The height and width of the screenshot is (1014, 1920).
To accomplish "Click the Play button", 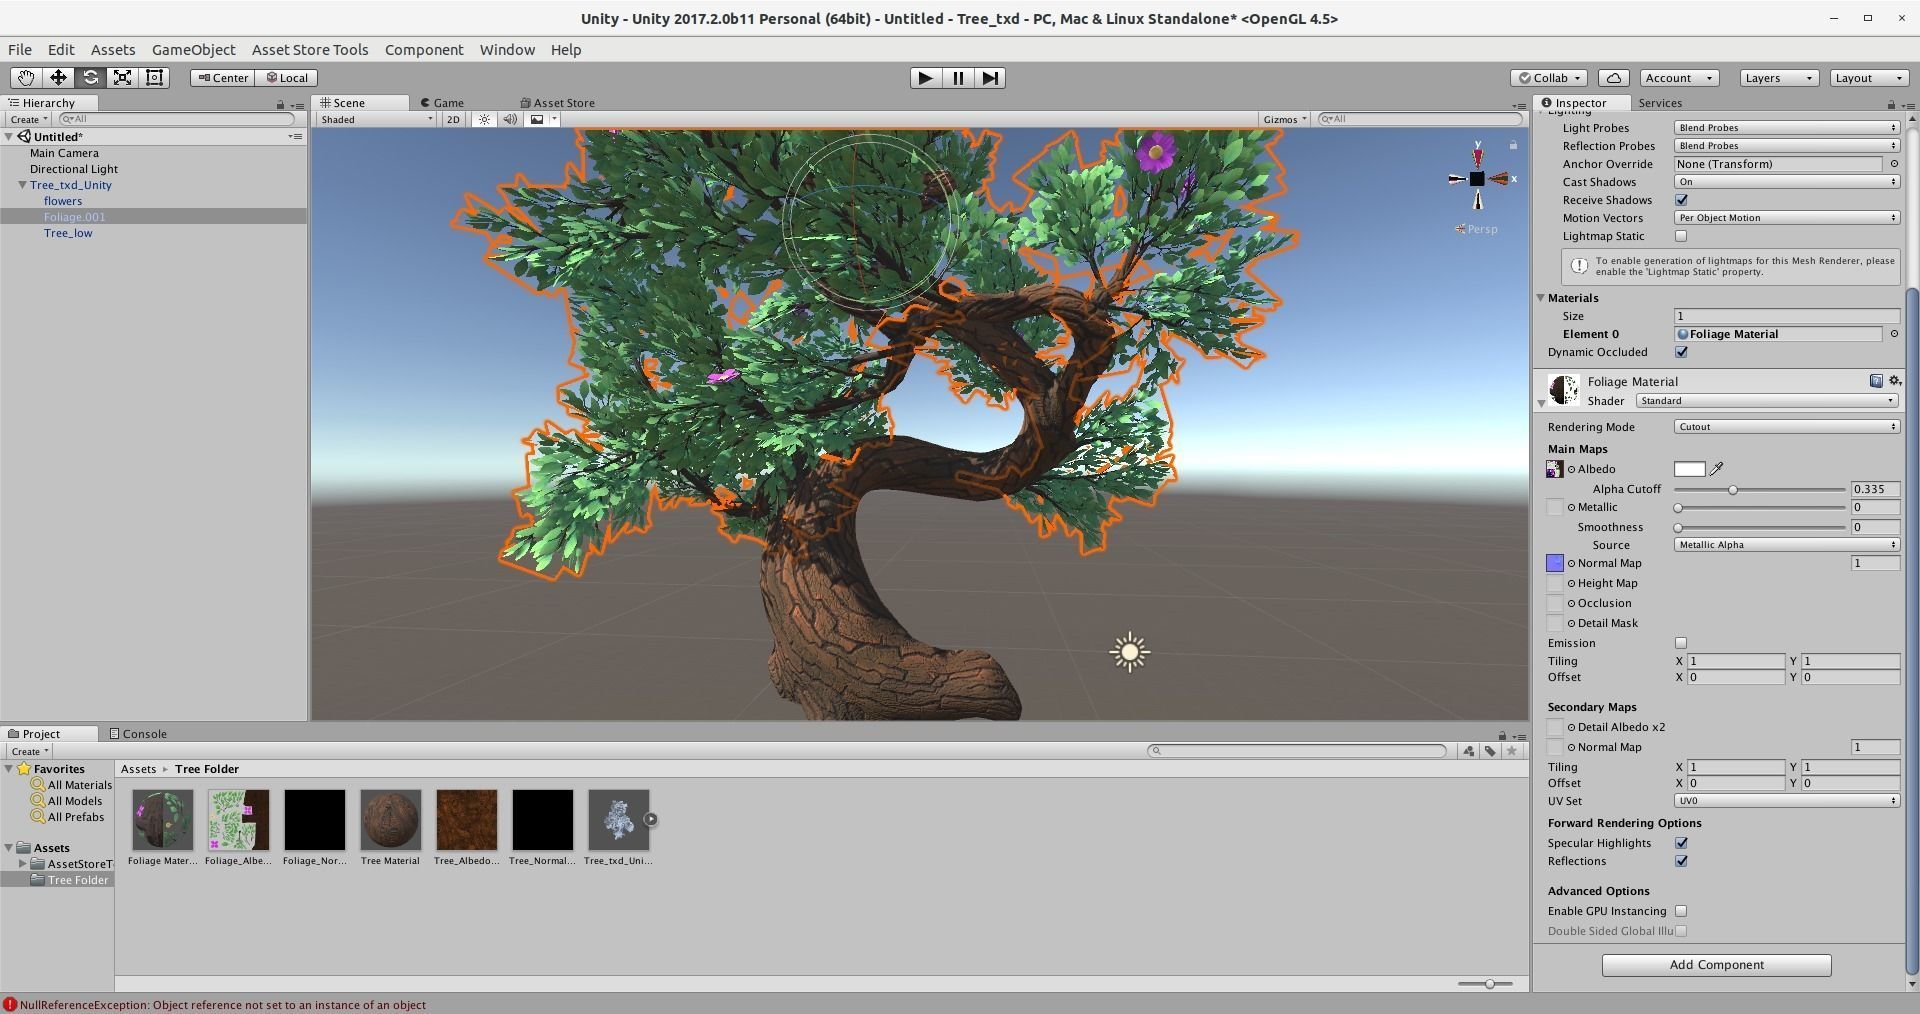I will point(925,78).
